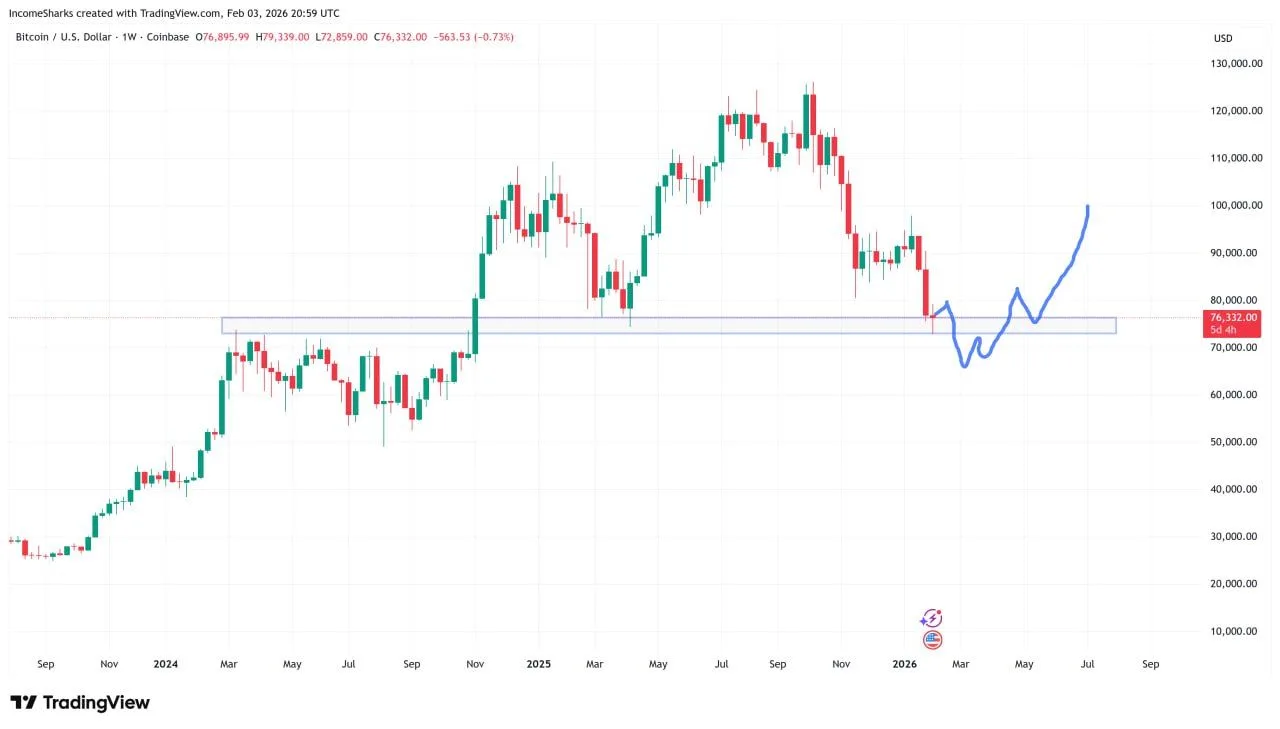Click the US flag economic event icon
This screenshot has width=1280, height=729.
point(932,640)
